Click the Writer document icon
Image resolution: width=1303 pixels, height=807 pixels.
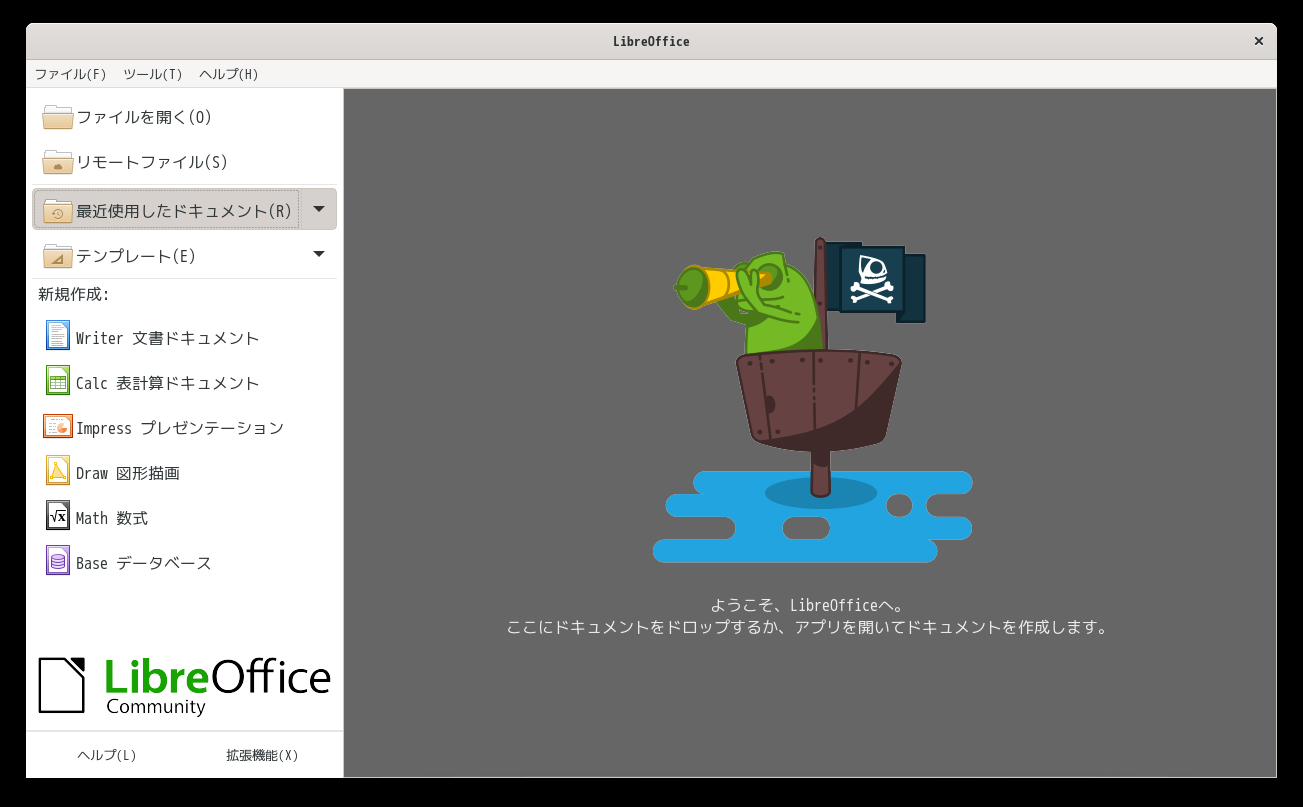point(58,335)
